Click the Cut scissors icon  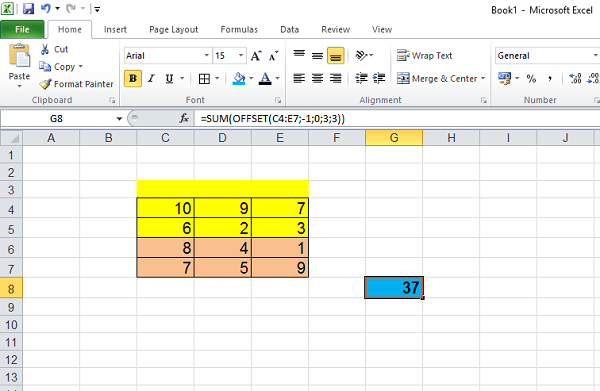(45, 49)
